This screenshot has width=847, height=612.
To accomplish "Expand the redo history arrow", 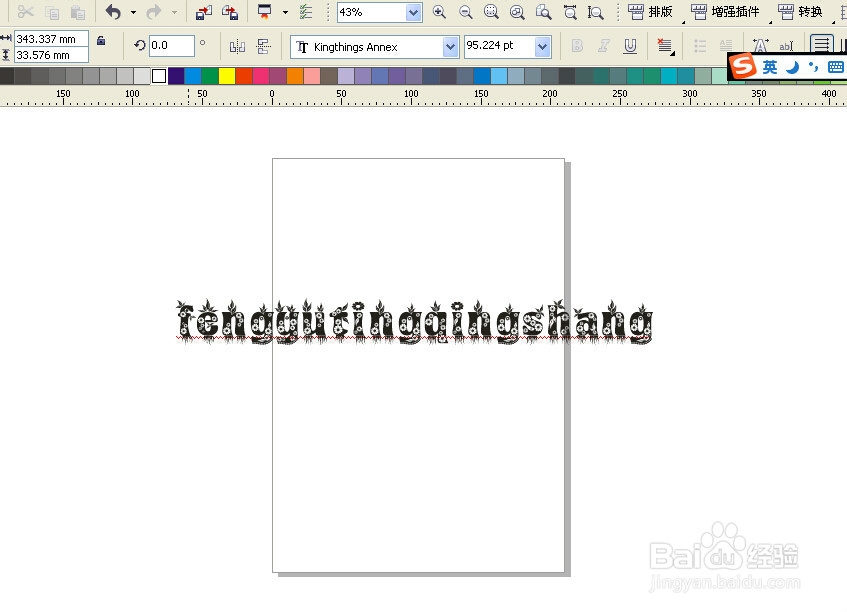I will pos(174,12).
